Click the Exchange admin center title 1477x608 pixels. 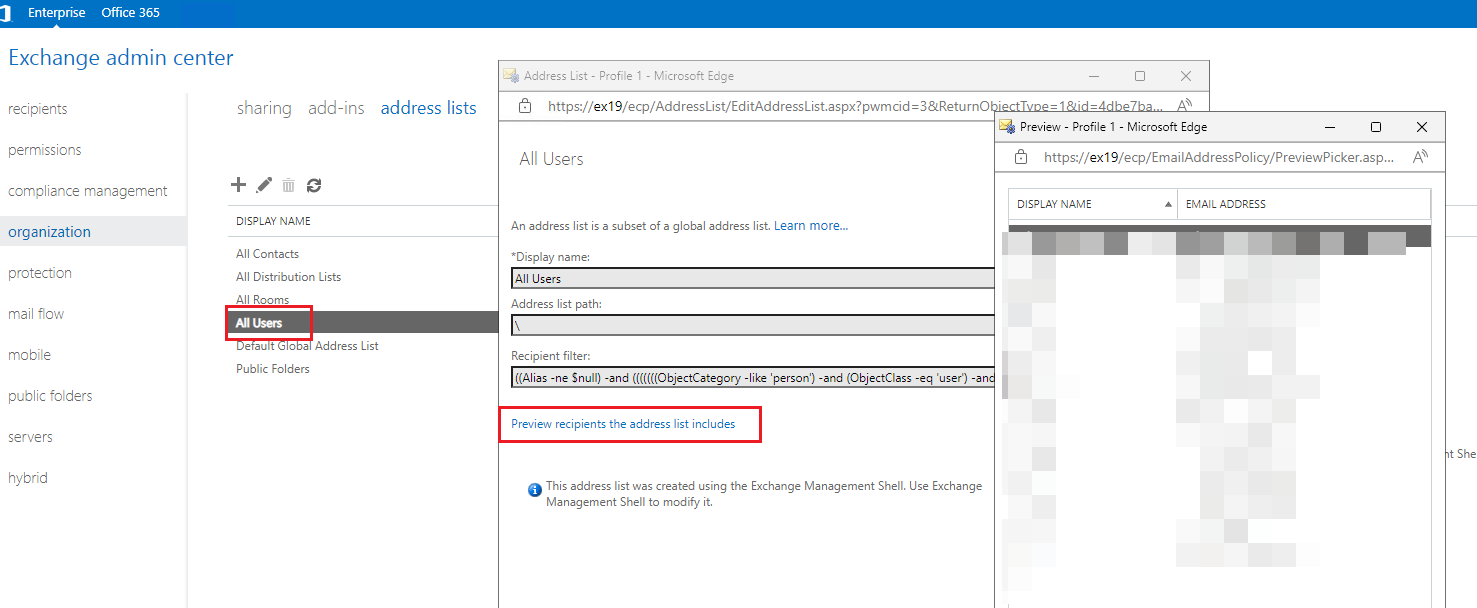tap(121, 58)
